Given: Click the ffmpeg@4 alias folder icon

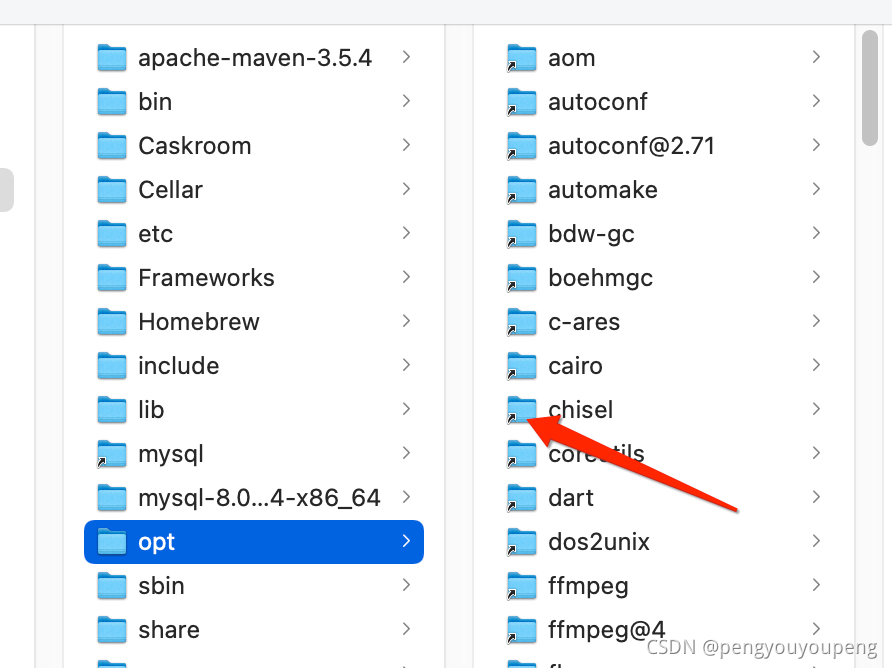Looking at the screenshot, I should pyautogui.click(x=522, y=629).
